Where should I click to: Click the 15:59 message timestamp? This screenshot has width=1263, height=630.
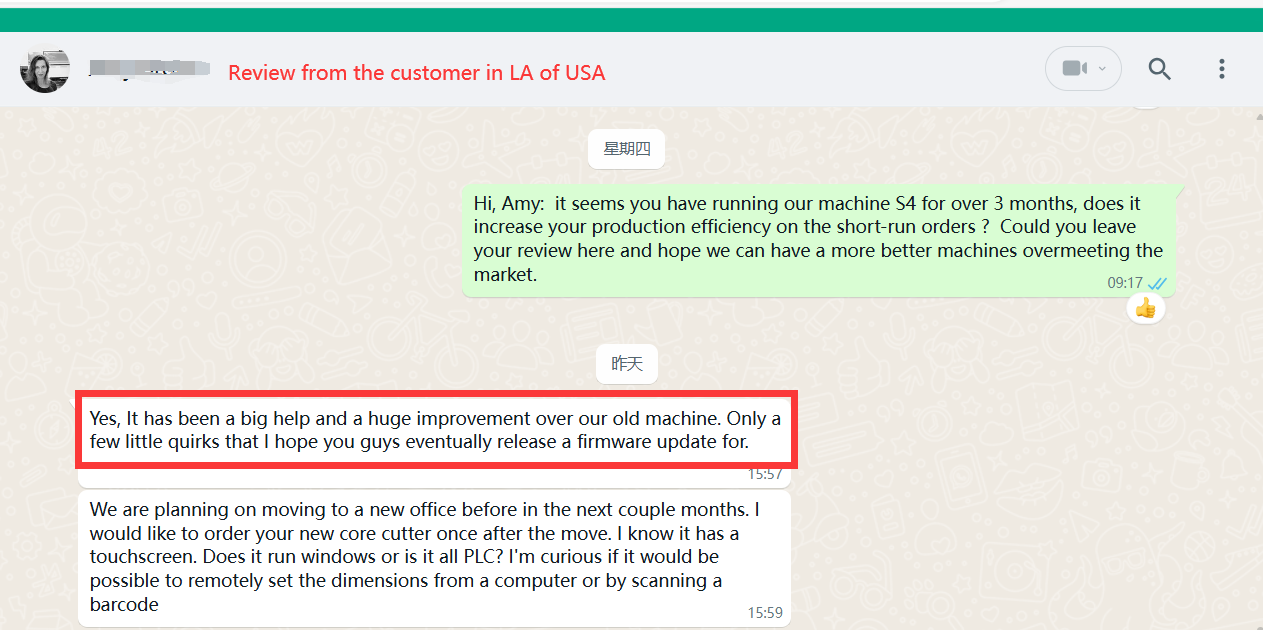click(x=765, y=612)
